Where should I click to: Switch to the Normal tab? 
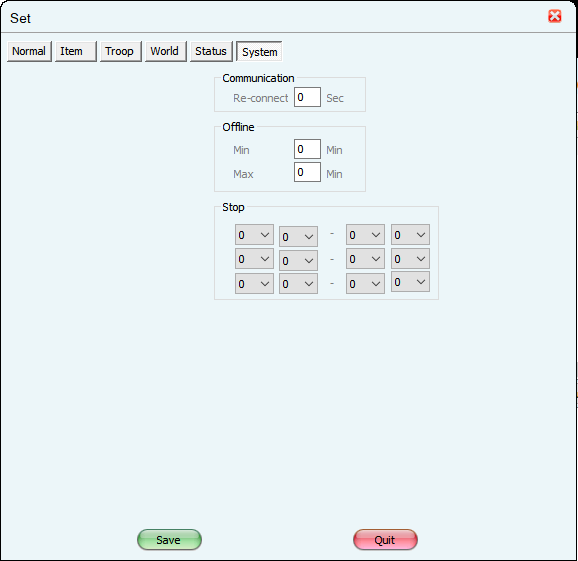29,51
